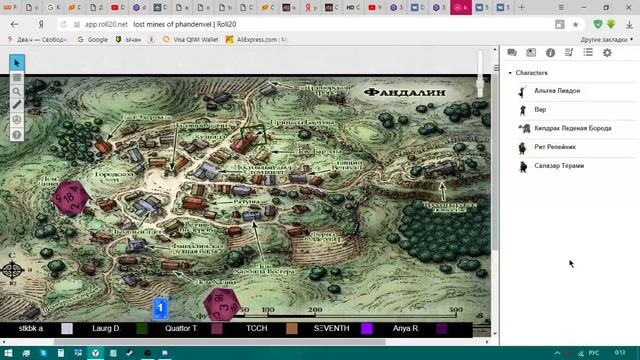Toggle the sidebar handle at map edge
Image resolution: width=640 pixels, height=360 pixels.
[x=496, y=68]
